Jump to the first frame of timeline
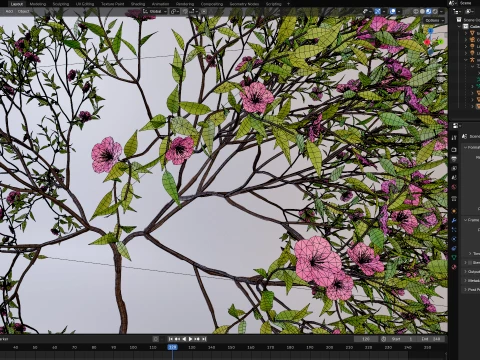The width and height of the screenshot is (480, 360). [171, 339]
